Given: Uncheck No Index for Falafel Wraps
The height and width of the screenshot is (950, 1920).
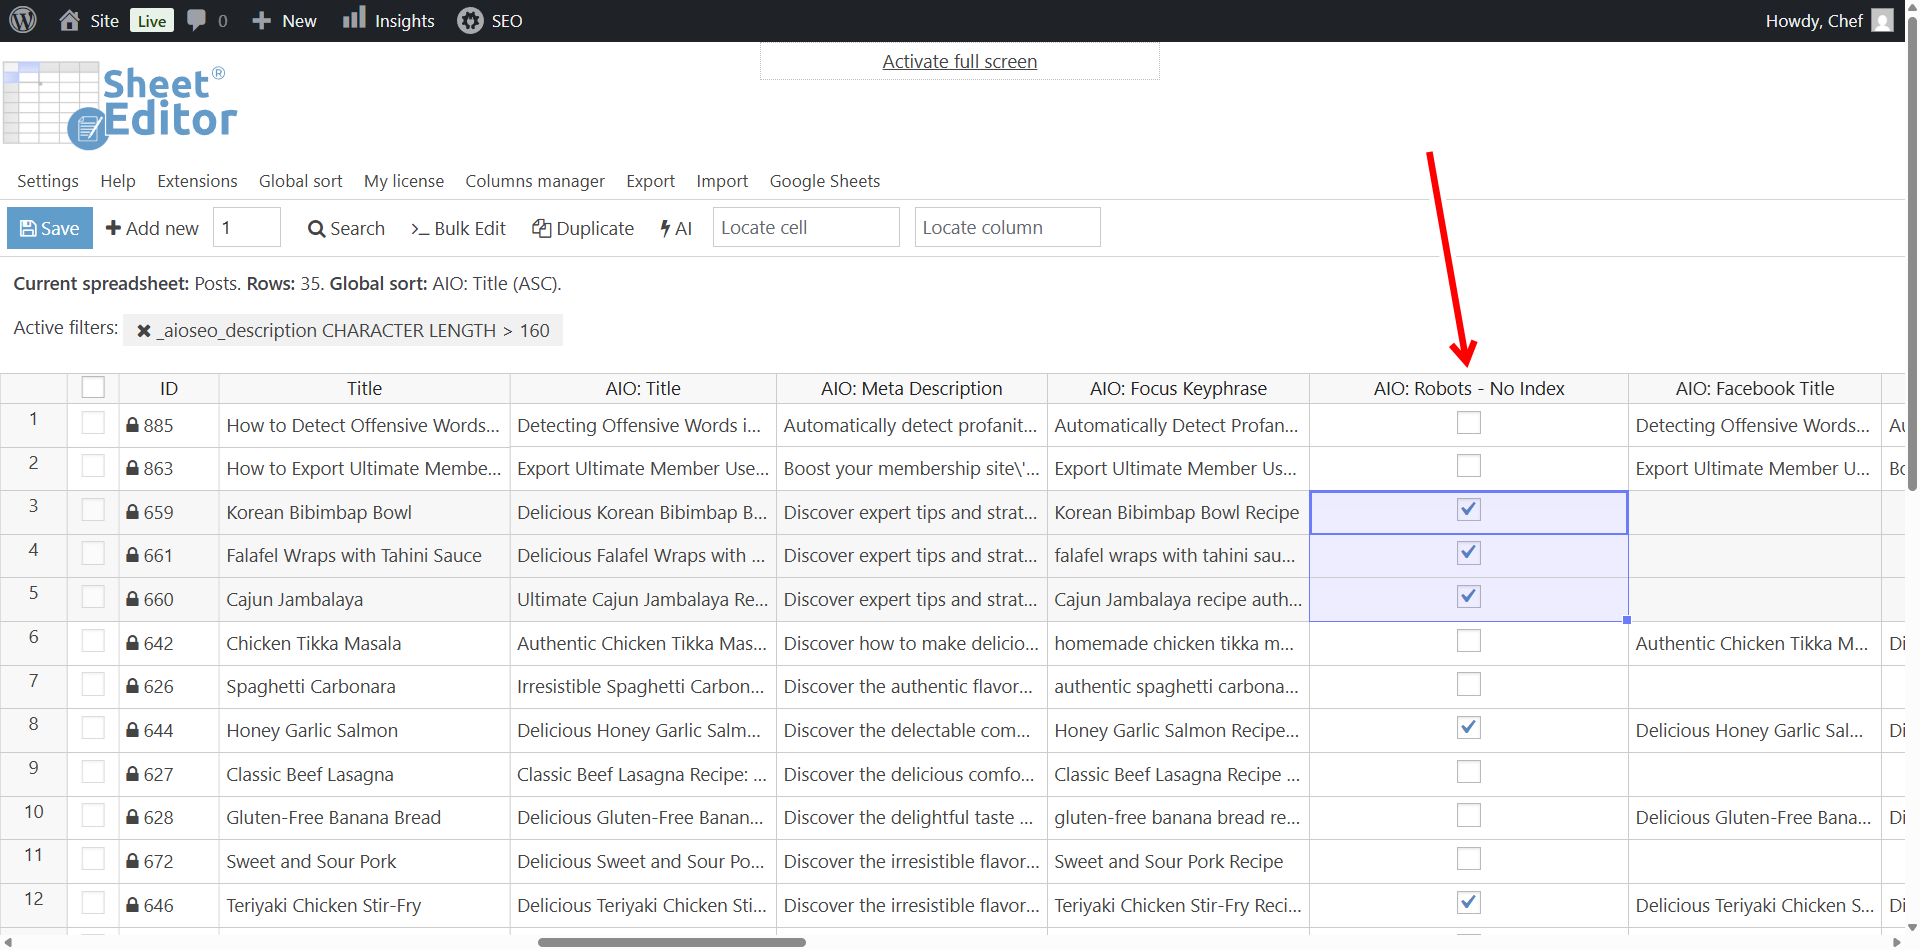Looking at the screenshot, I should pos(1468,553).
